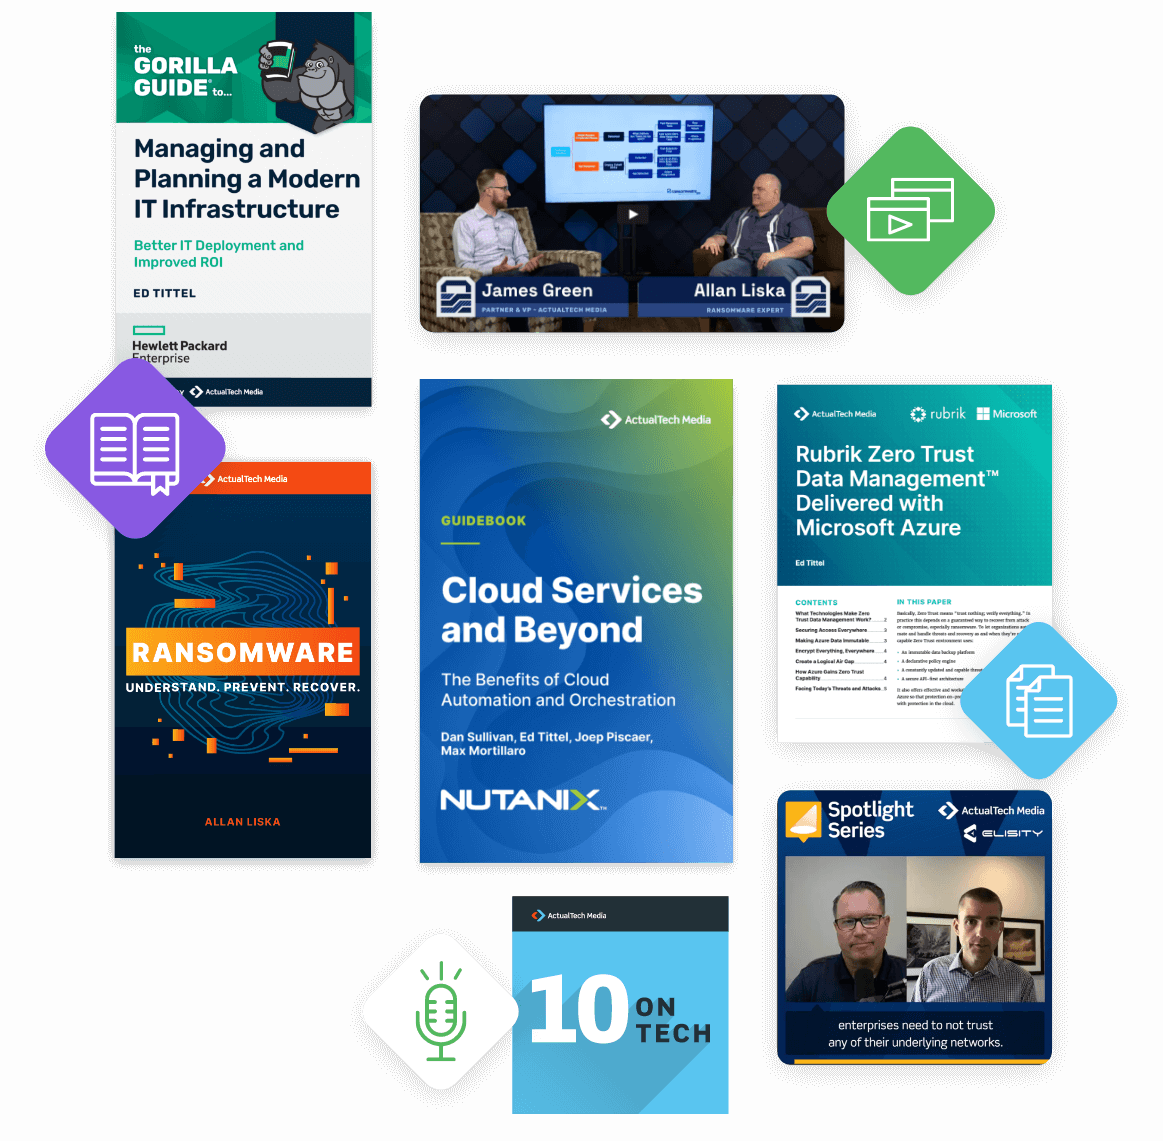Click the presentation screen in the interview video
Viewport: 1163px width, 1141px height.
(x=628, y=153)
